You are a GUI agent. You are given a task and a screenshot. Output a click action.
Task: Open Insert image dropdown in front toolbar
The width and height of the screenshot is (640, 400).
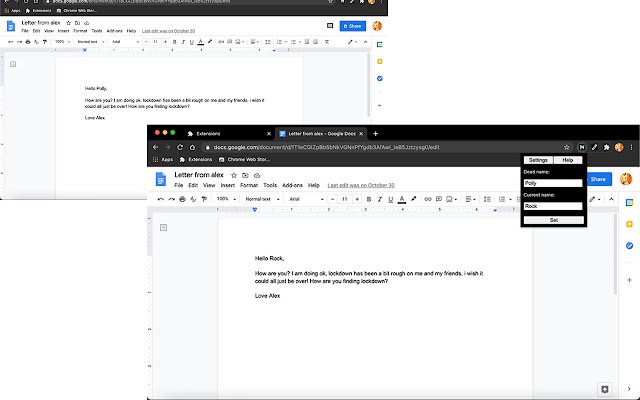(451, 199)
